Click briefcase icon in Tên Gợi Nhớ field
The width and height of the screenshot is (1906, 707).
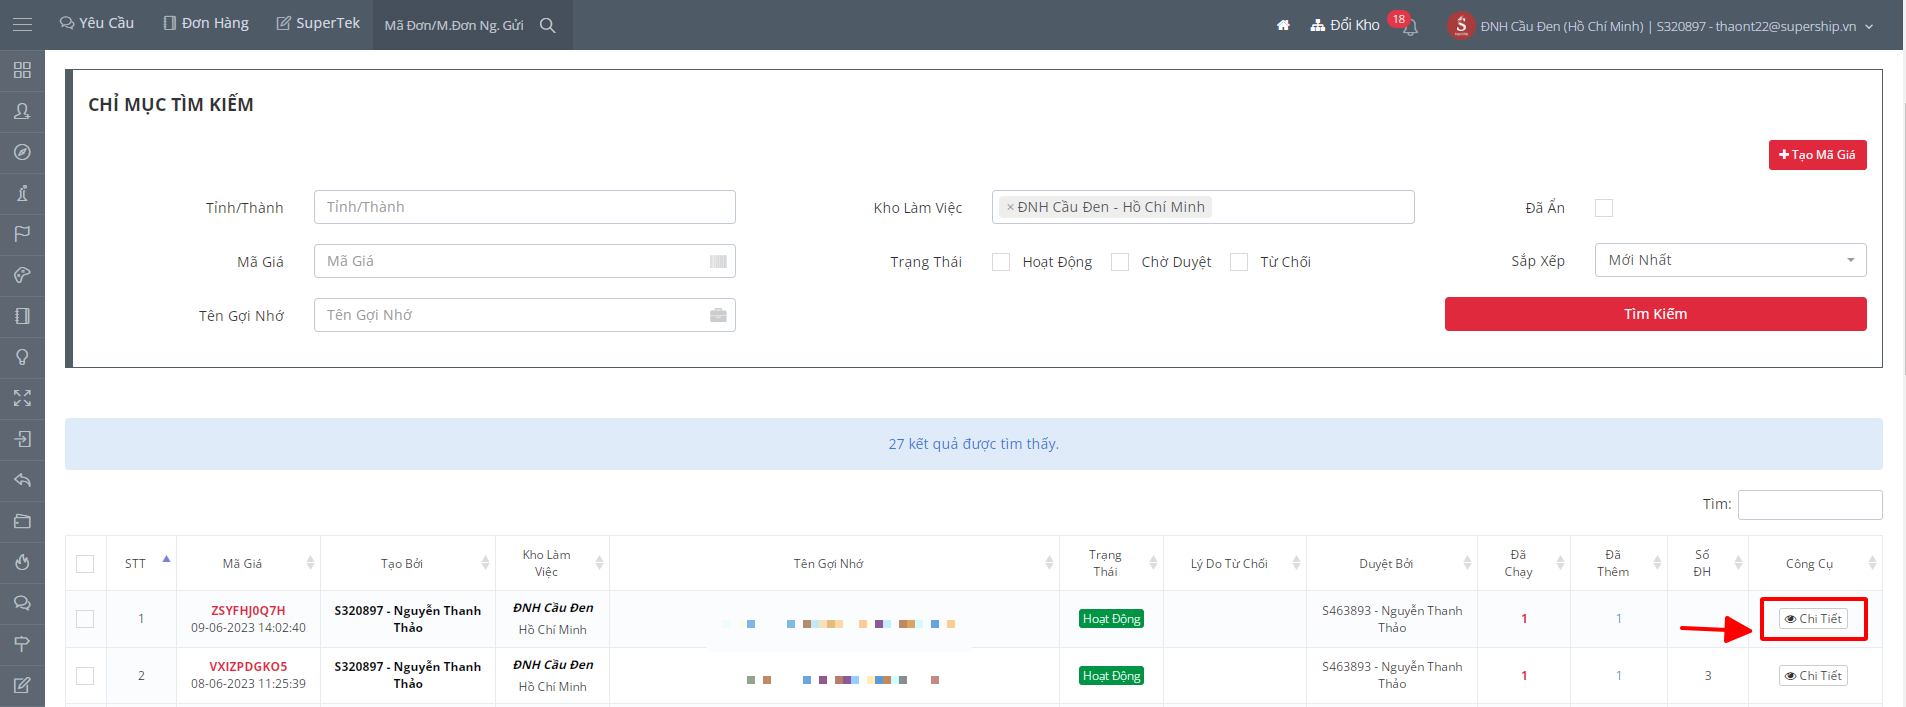[718, 315]
